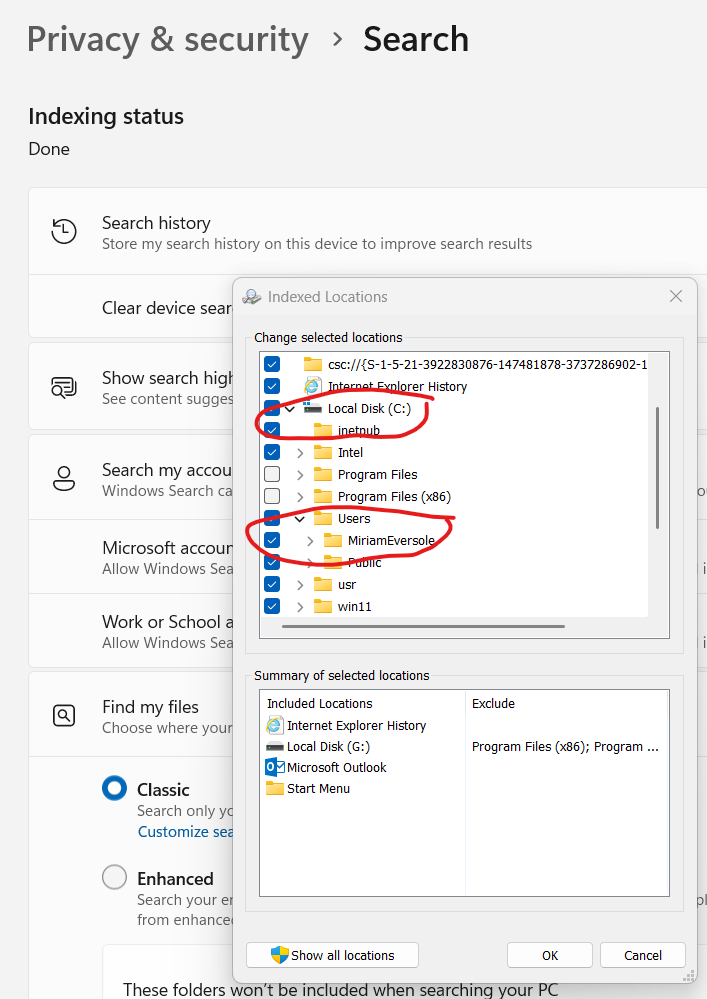Click the excluded Program Files (x86) entry
Viewport: 707px width, 999px height.
pyautogui.click(x=565, y=747)
